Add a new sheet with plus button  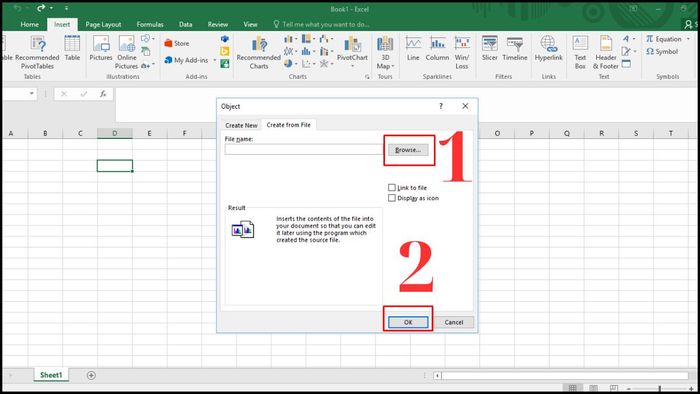pyautogui.click(x=91, y=376)
